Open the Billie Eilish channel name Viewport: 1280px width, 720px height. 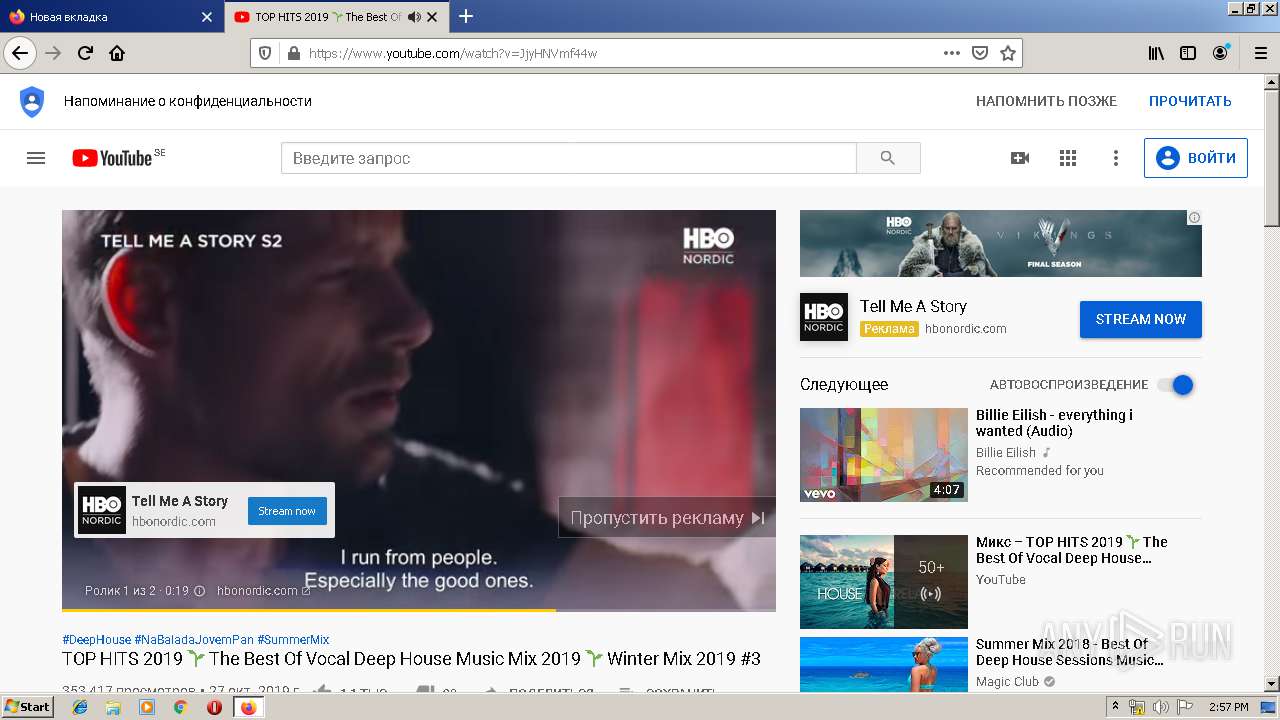[1006, 452]
